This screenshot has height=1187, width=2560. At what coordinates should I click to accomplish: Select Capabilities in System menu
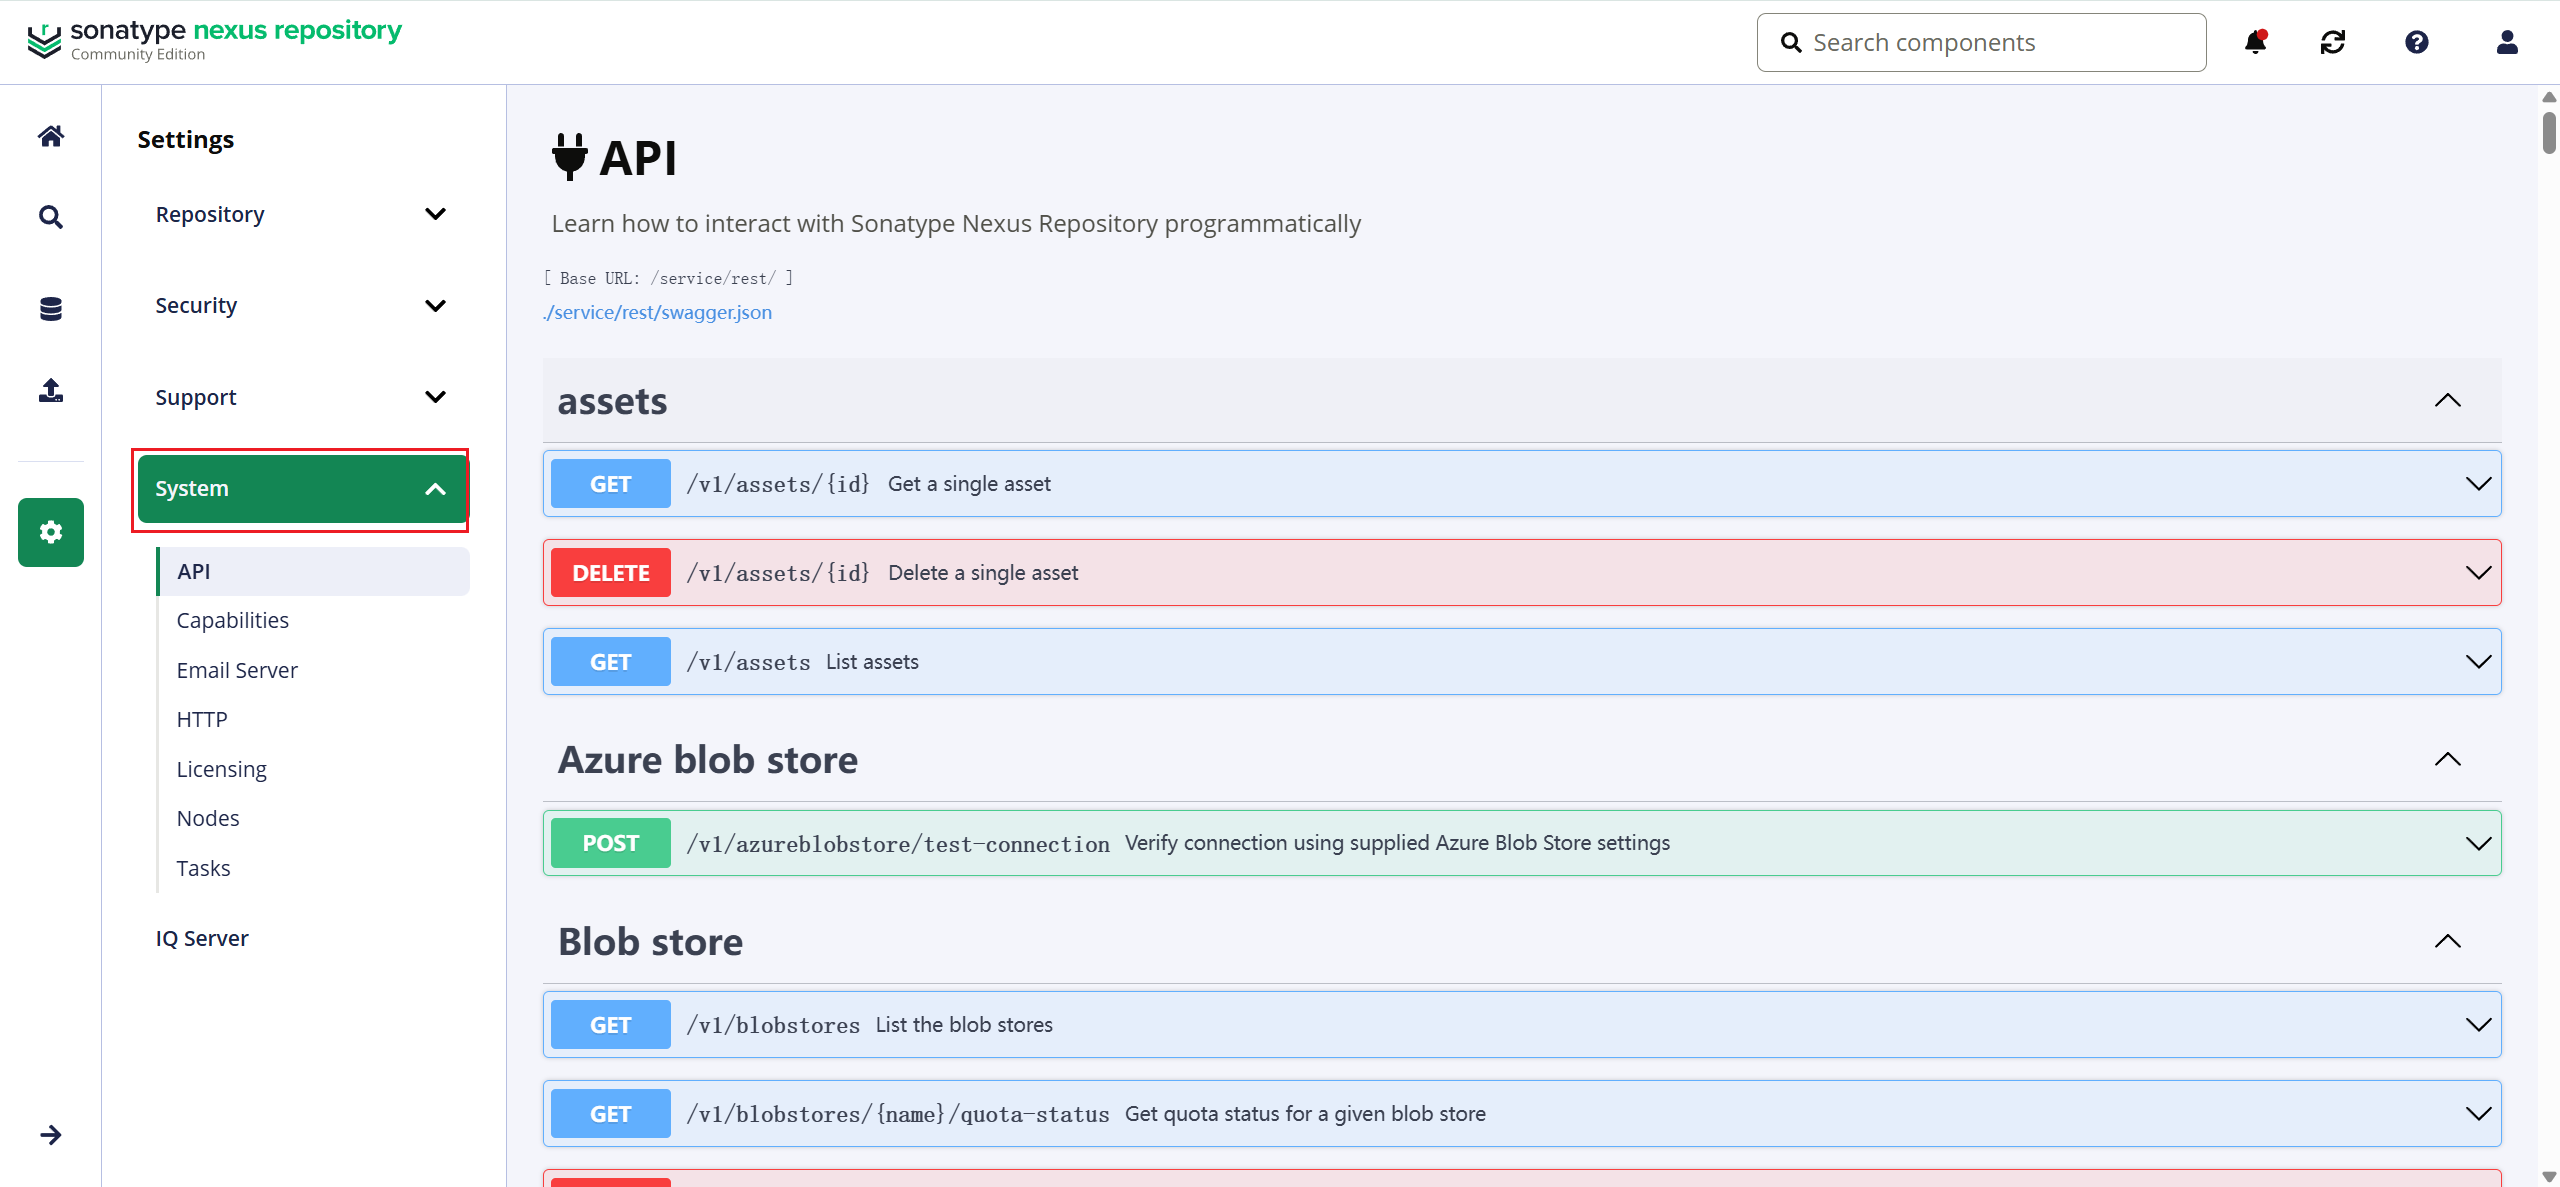[x=233, y=621]
